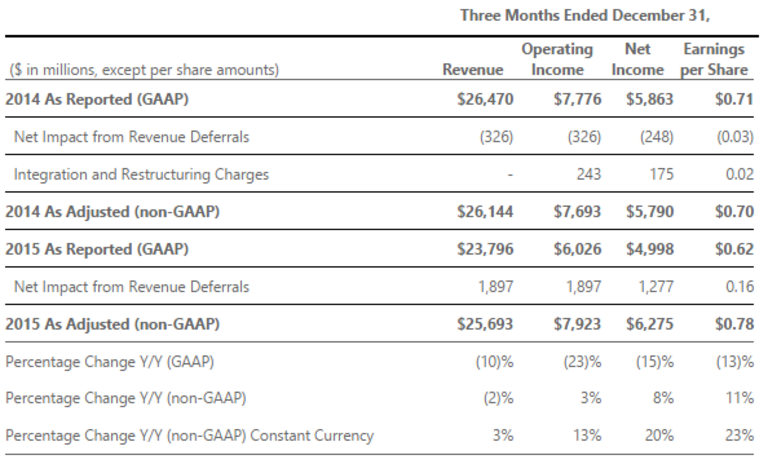
Task: Click the "Three Months Ended December 31," heading
Action: pos(584,15)
